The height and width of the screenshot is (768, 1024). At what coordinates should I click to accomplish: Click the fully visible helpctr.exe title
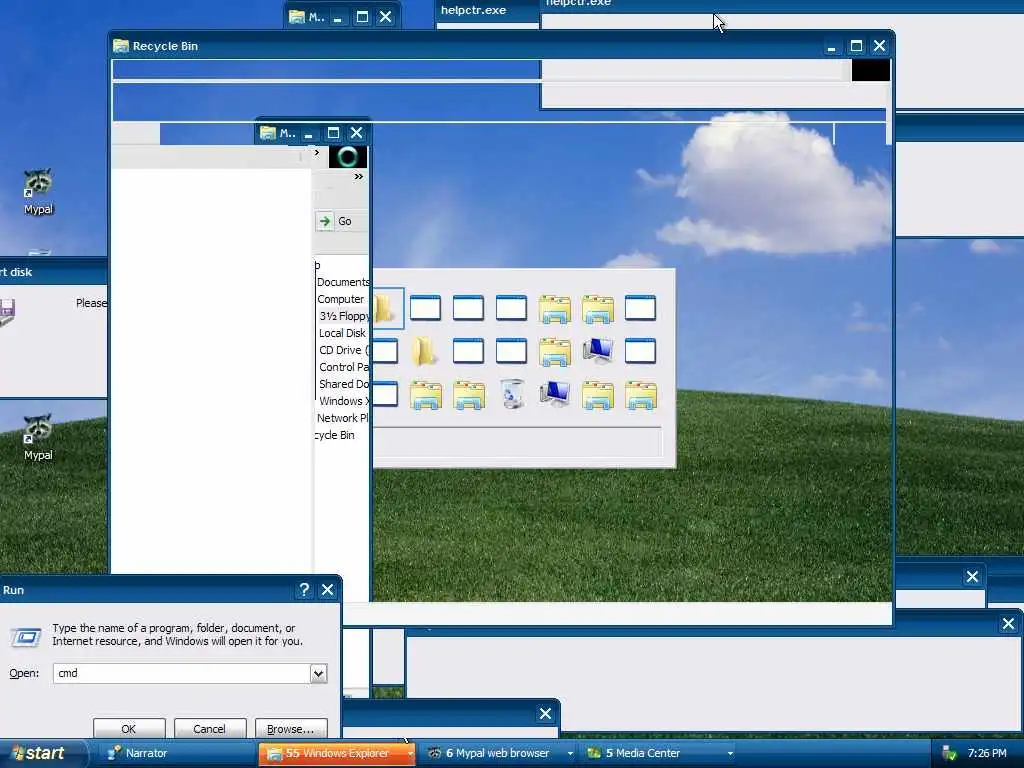click(x=473, y=10)
